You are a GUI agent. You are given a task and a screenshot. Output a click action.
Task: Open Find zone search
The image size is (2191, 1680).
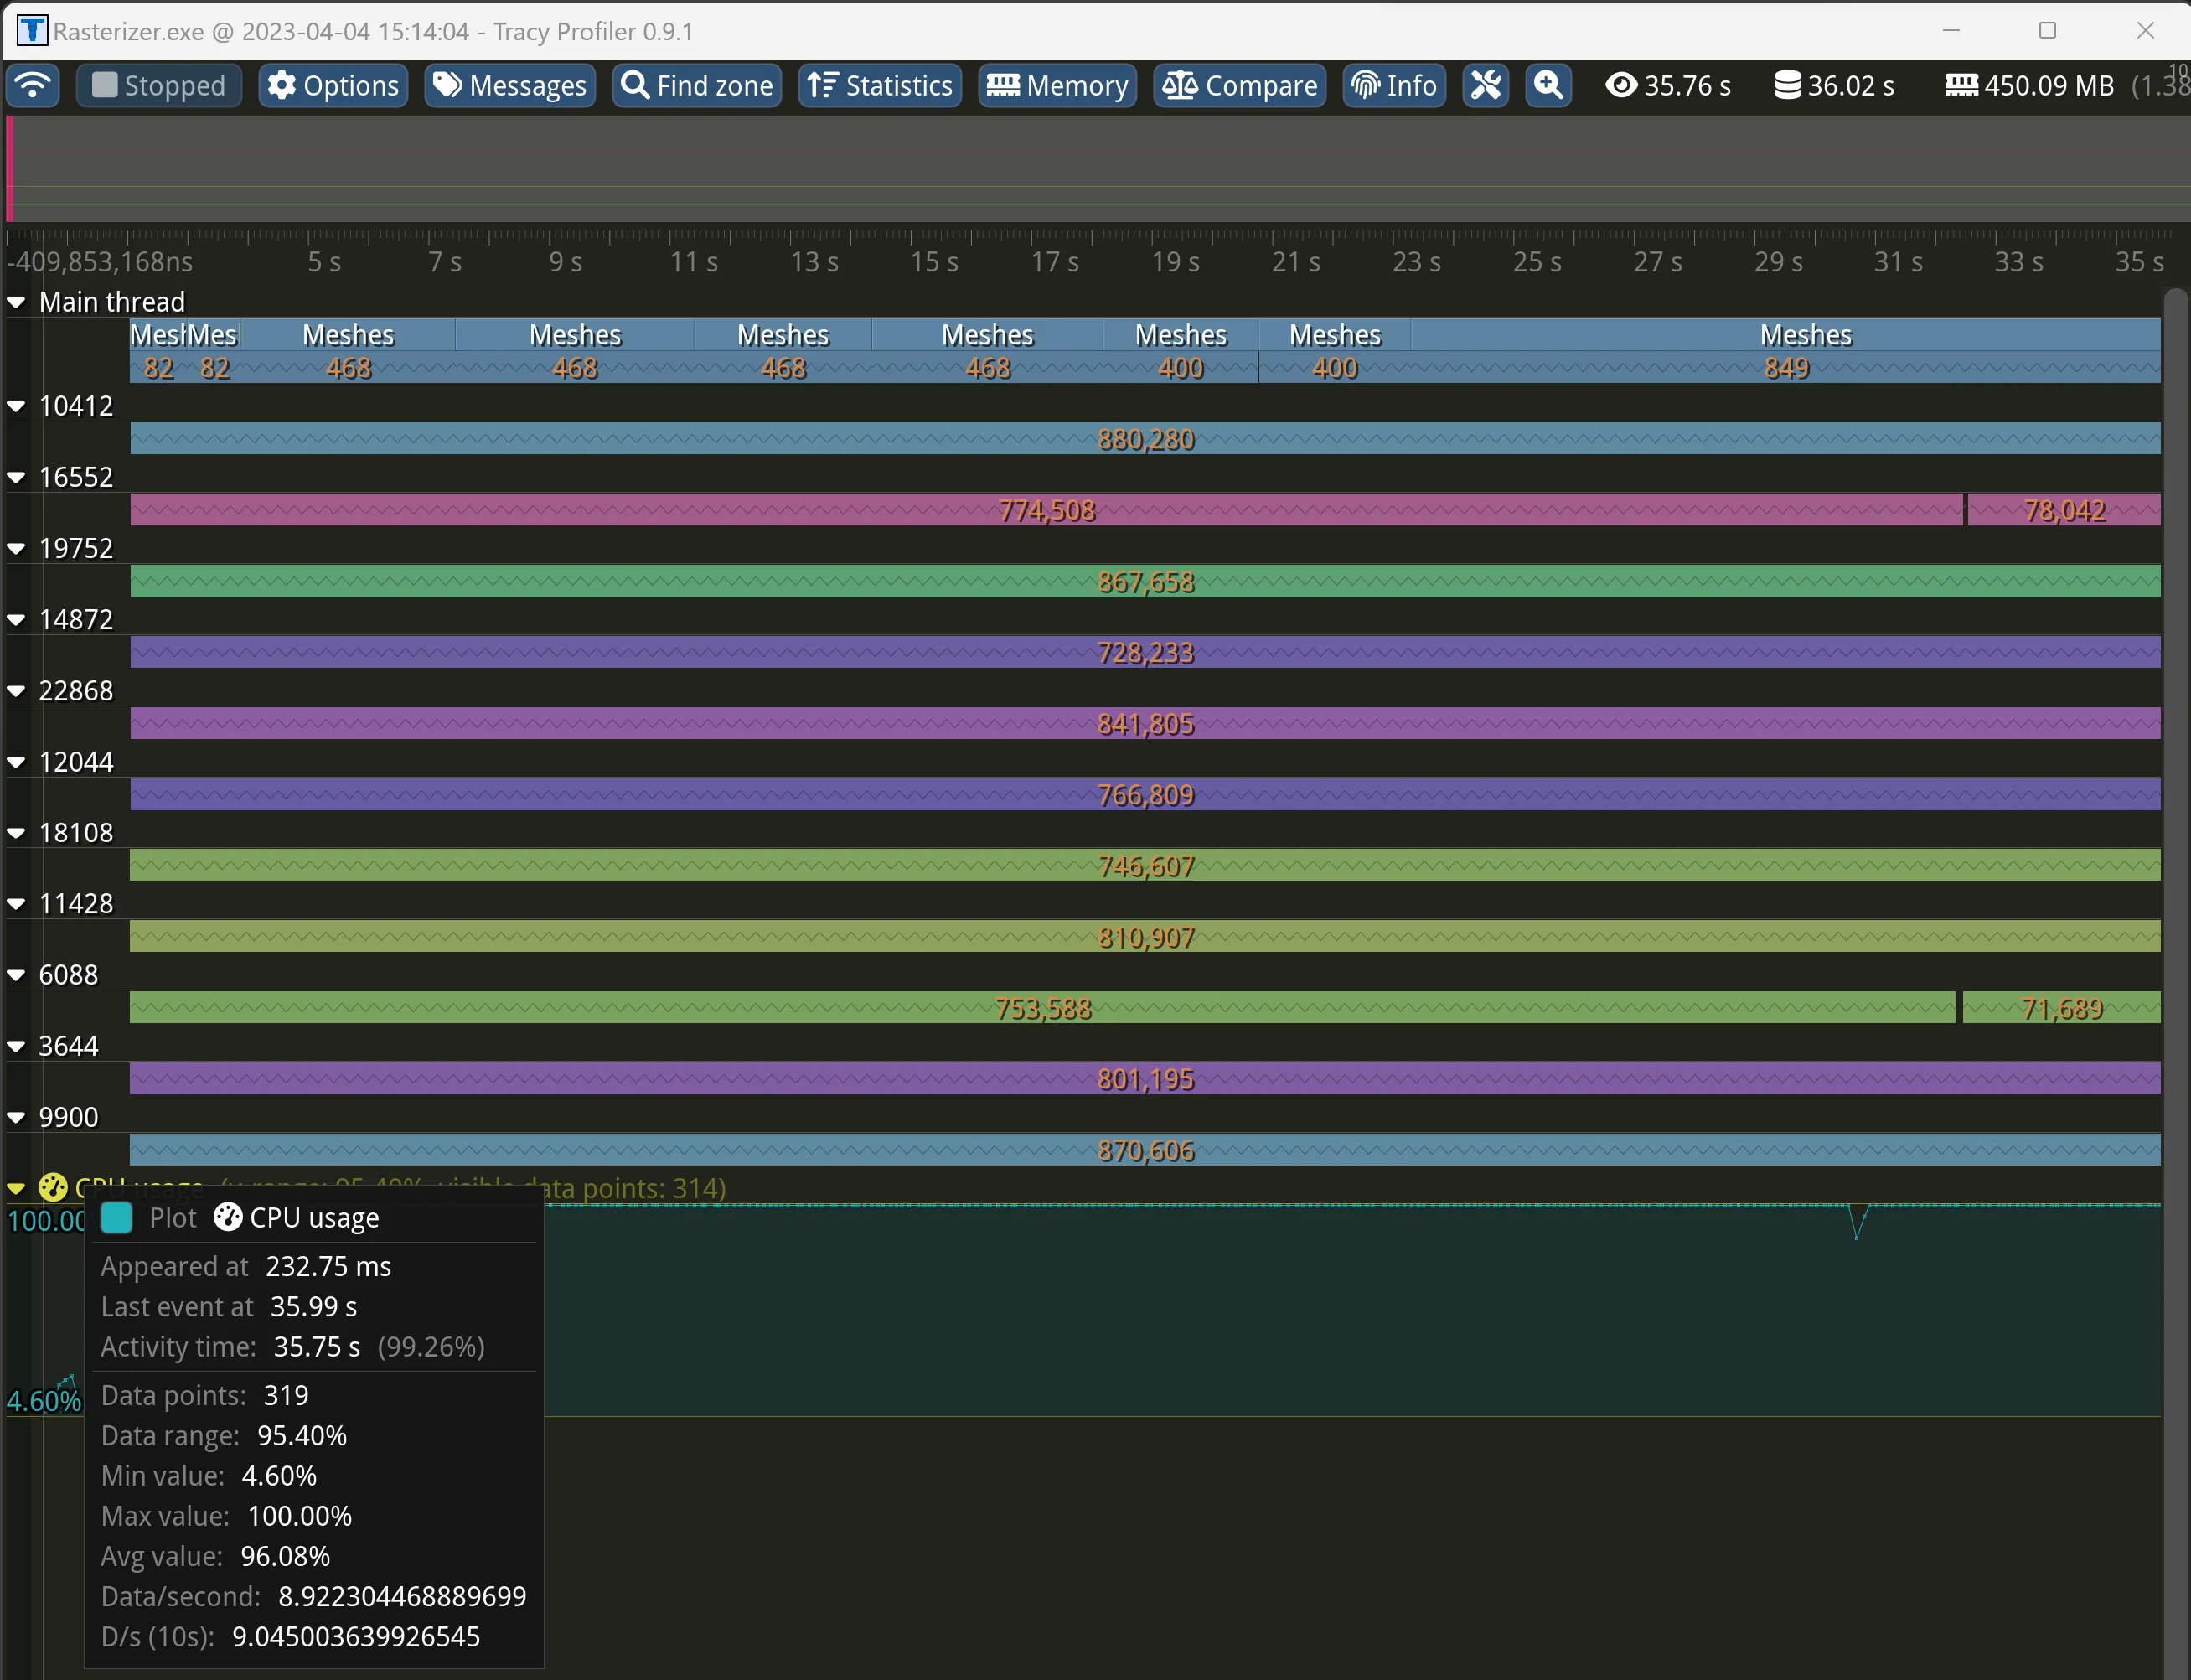pyautogui.click(x=696, y=85)
